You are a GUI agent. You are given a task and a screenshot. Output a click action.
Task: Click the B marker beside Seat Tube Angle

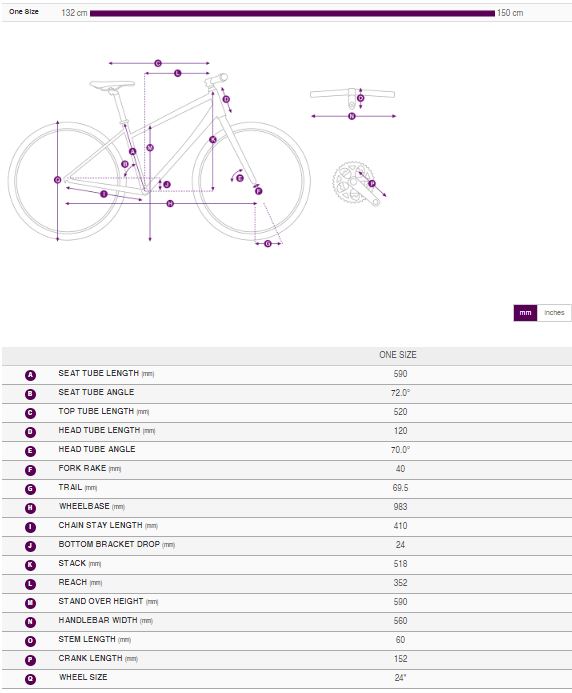tap(30, 394)
